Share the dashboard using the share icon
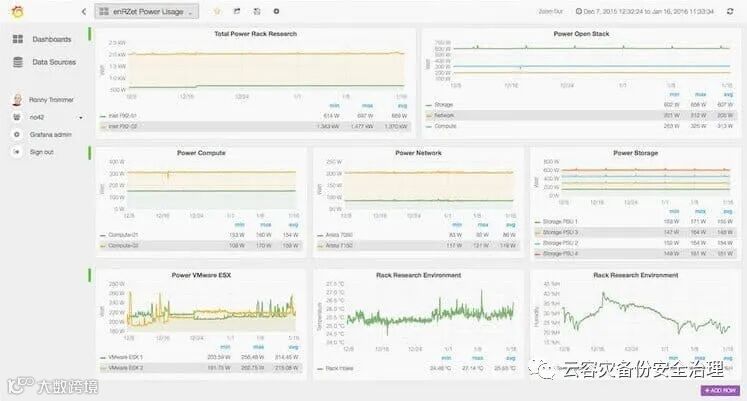The height and width of the screenshot is (401, 747). click(237, 11)
